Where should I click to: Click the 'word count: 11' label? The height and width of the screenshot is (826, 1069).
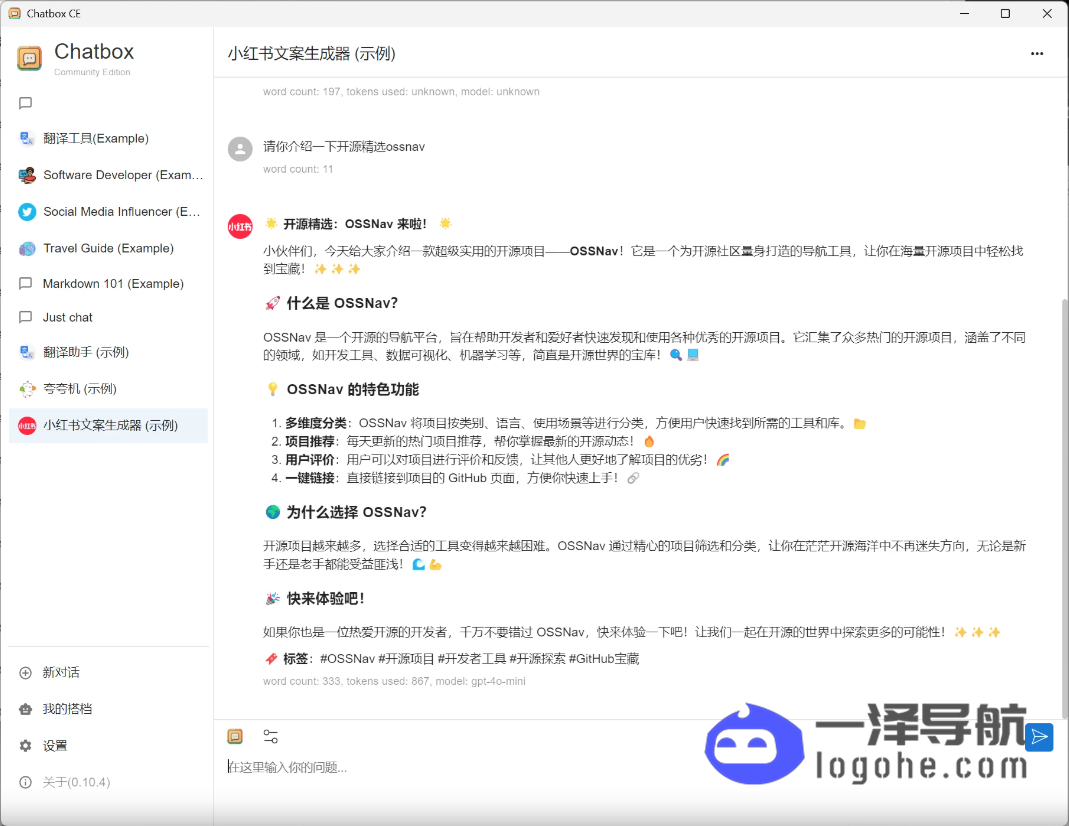click(298, 169)
